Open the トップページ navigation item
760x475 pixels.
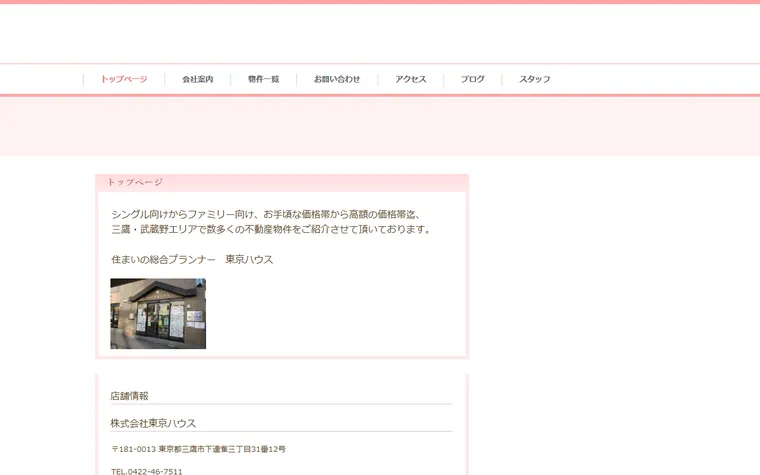click(124, 79)
